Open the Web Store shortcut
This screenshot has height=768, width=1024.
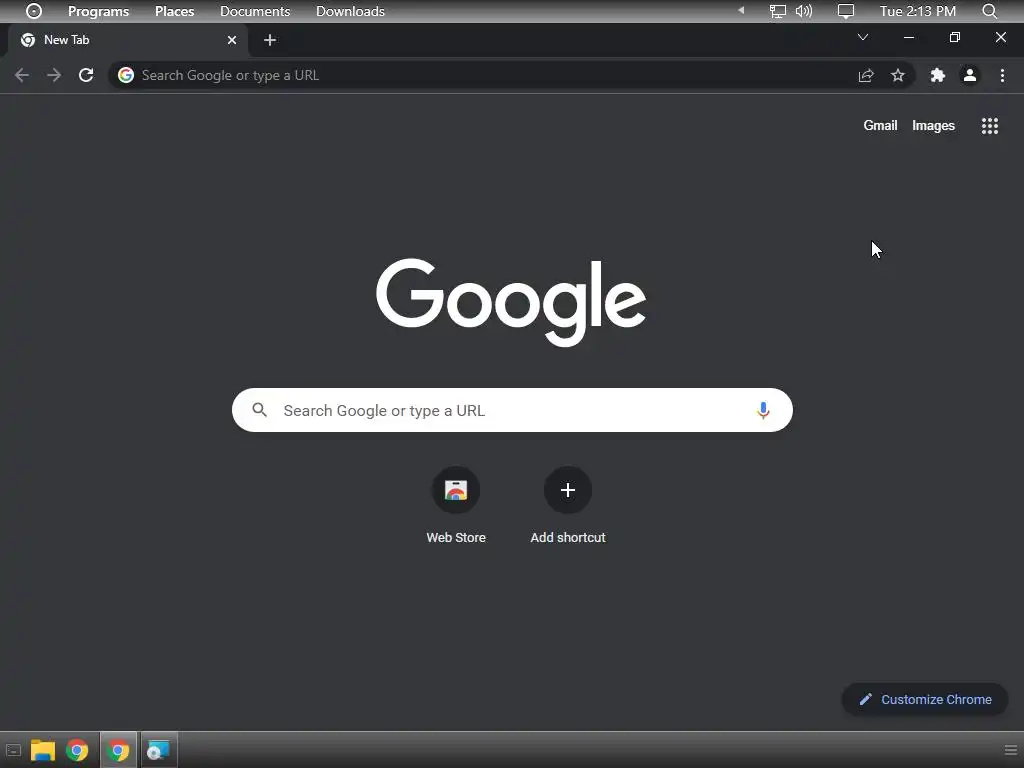pyautogui.click(x=456, y=505)
